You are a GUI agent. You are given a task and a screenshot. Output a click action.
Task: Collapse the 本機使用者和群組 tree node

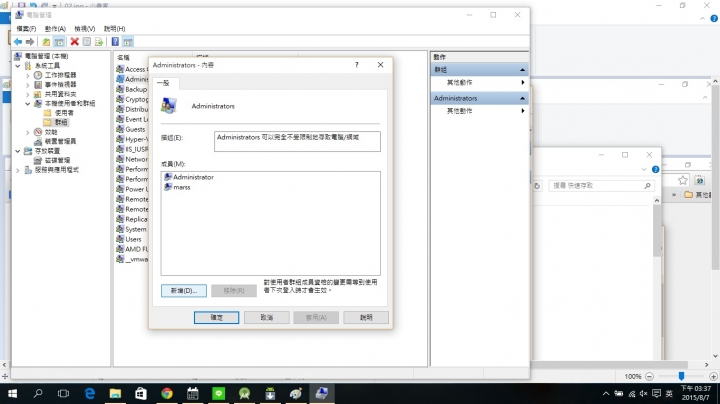(x=28, y=104)
